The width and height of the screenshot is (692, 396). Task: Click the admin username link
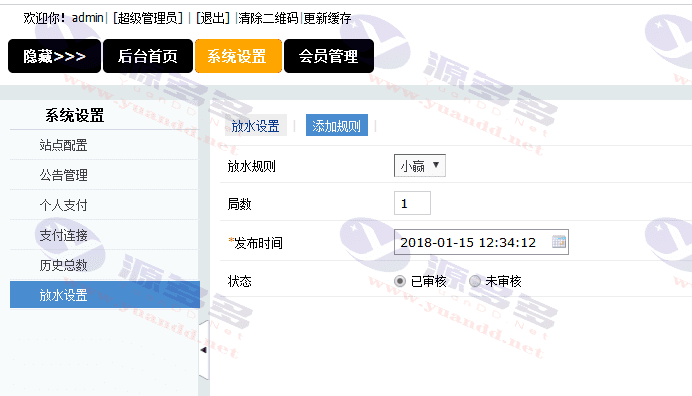(87, 18)
